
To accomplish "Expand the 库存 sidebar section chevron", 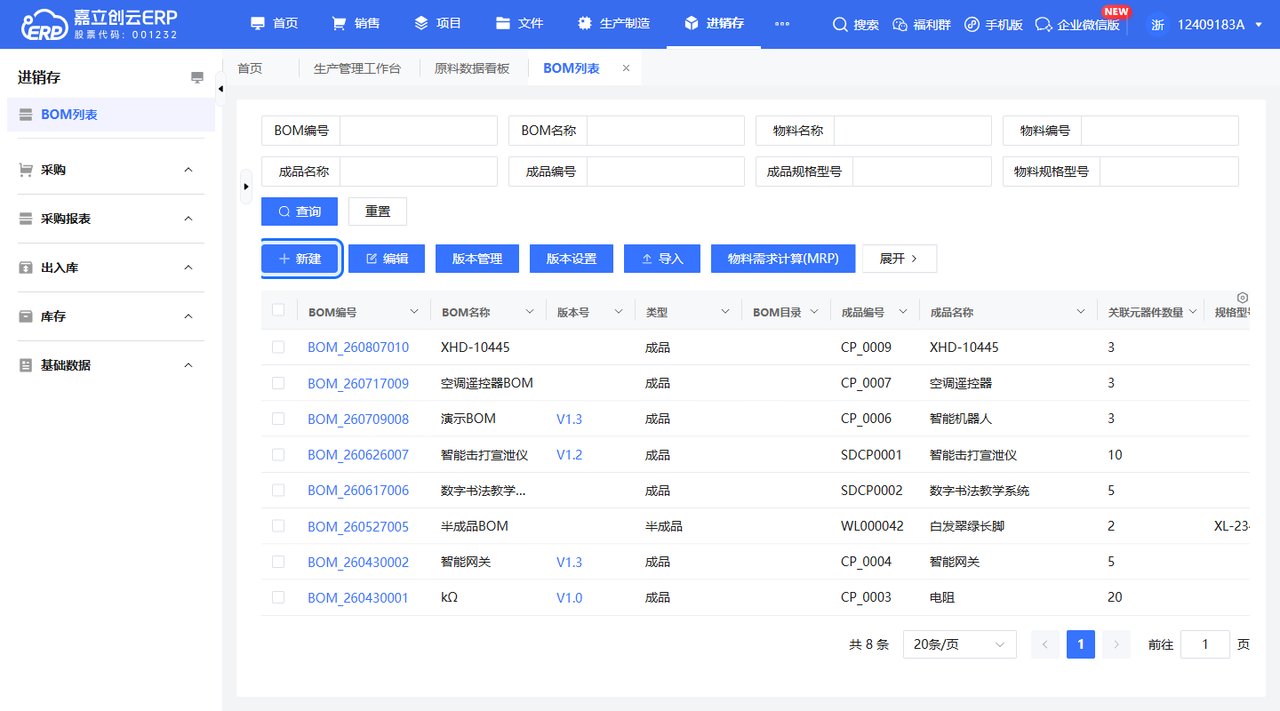I will coord(188,316).
